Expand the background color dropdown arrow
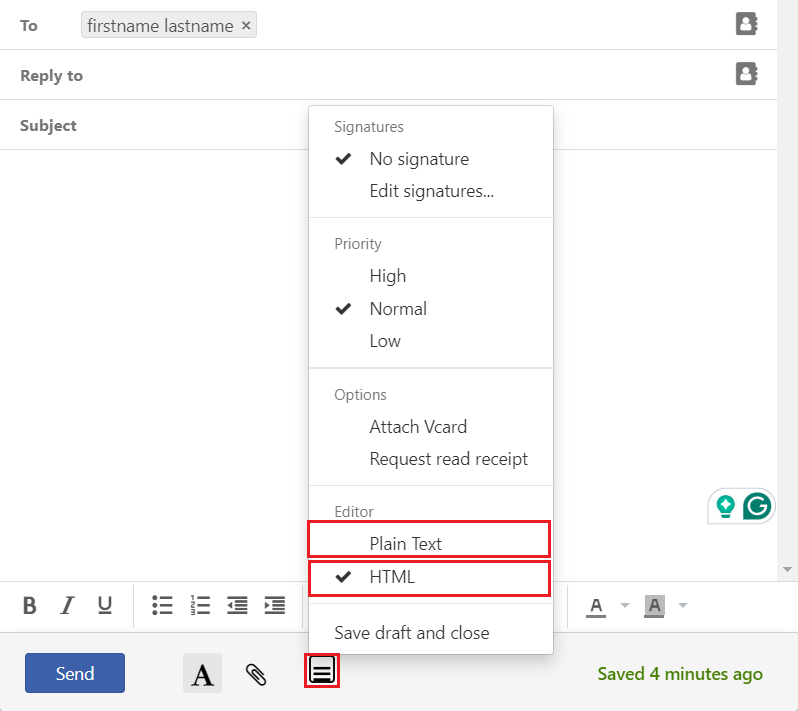Viewport: 798px width, 711px height. click(683, 605)
